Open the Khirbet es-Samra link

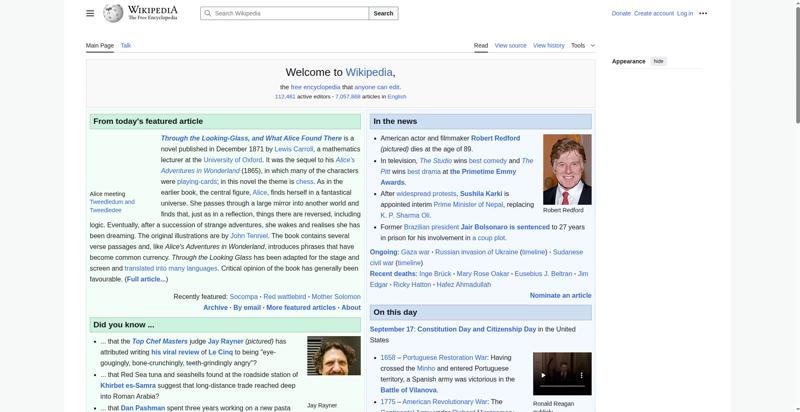[x=128, y=385]
